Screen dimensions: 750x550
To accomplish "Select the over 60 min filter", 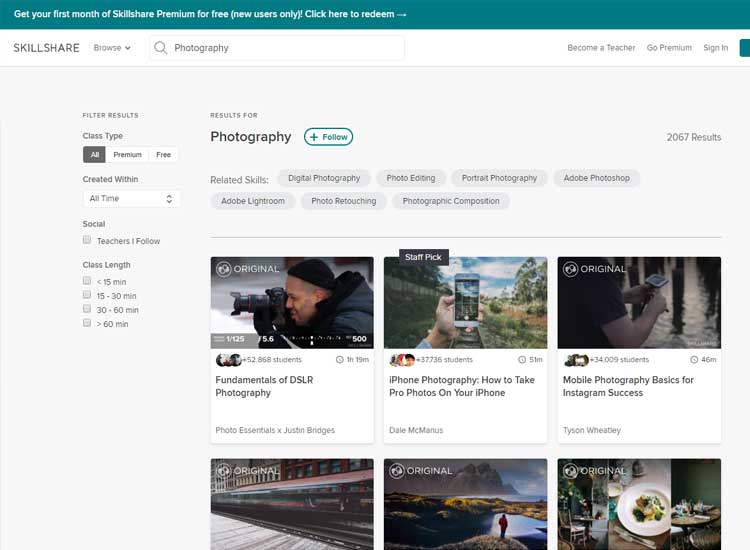I will coord(87,323).
